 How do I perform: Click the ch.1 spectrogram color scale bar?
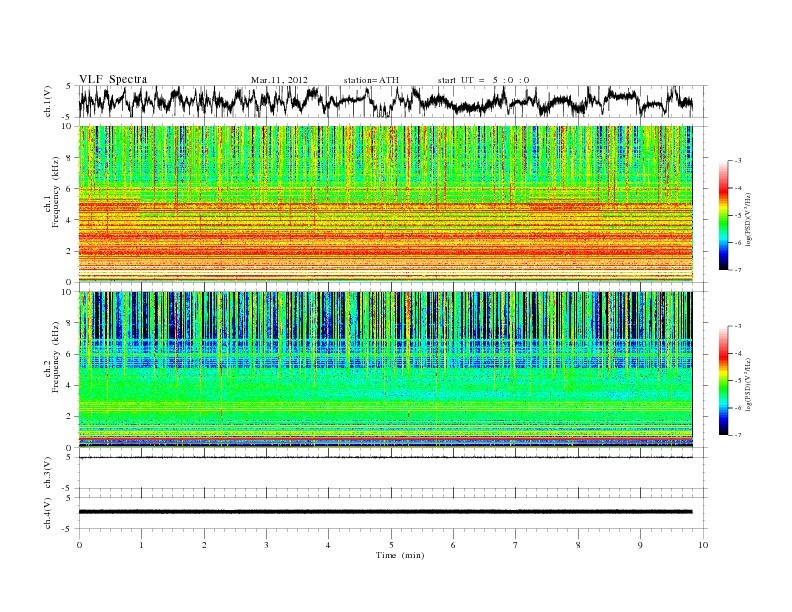pos(723,215)
